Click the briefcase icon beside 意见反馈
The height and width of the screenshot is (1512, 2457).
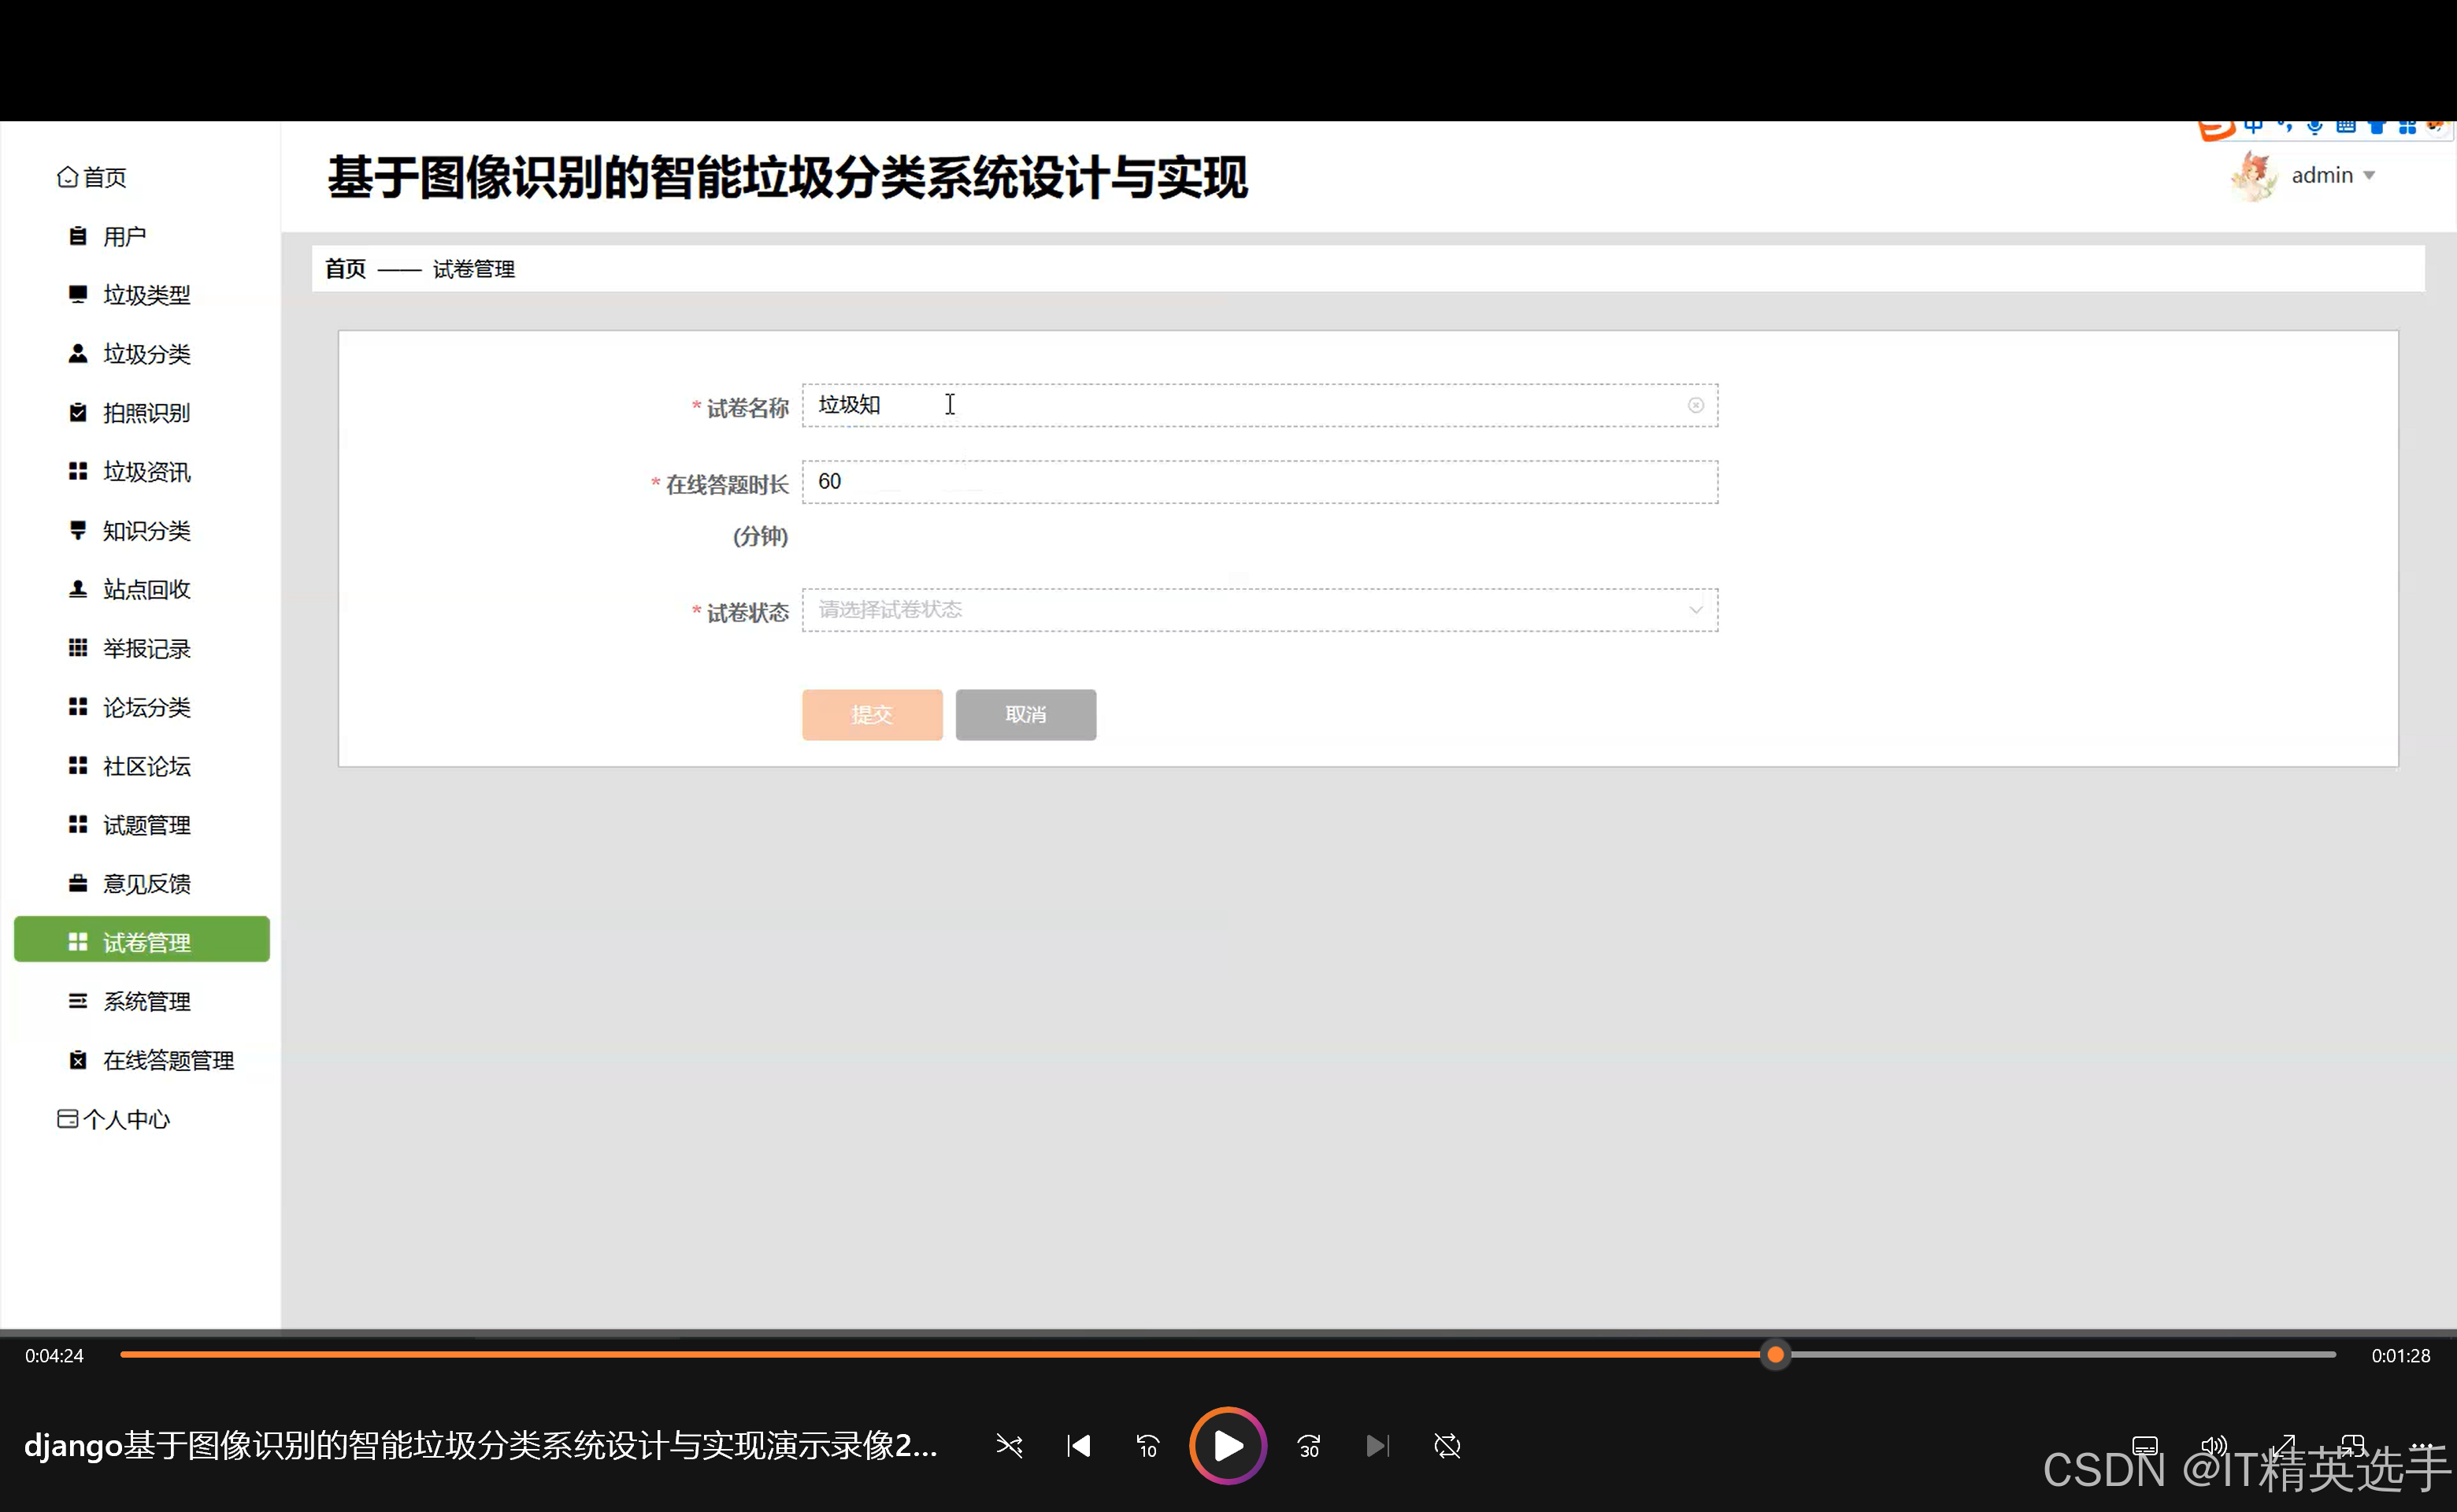(x=77, y=884)
